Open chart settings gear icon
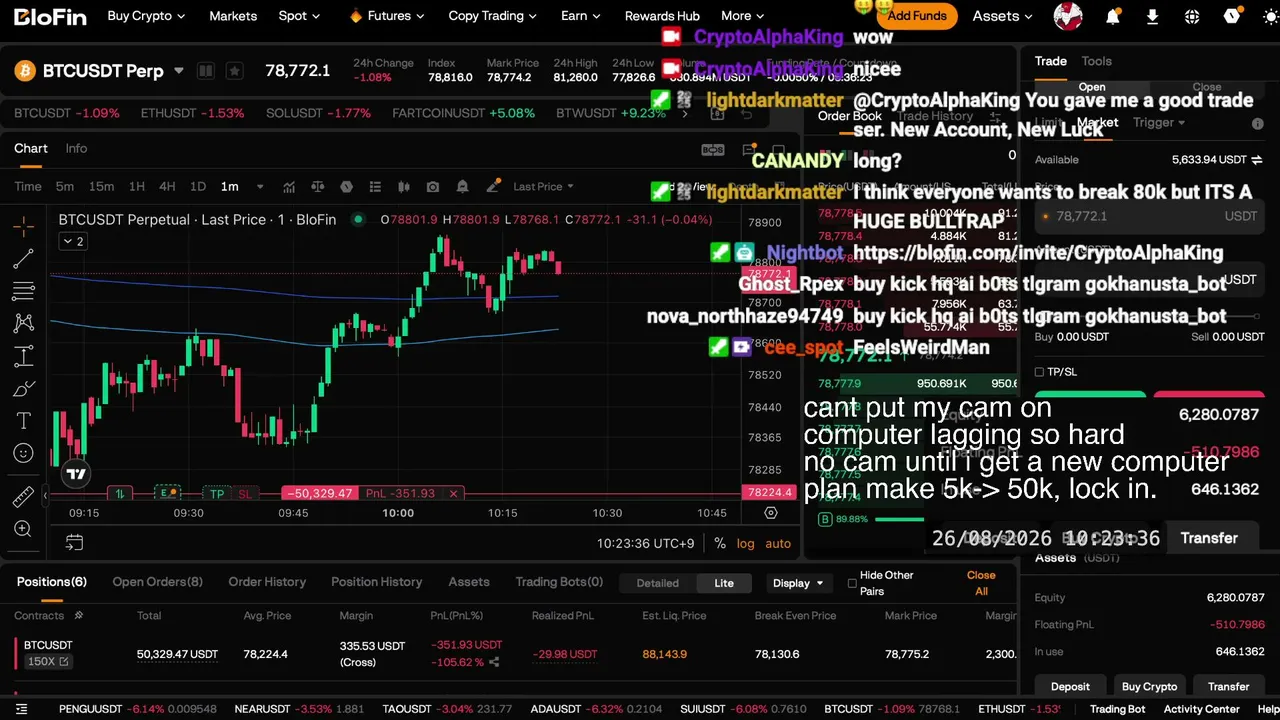The width and height of the screenshot is (1280, 720). [770, 513]
